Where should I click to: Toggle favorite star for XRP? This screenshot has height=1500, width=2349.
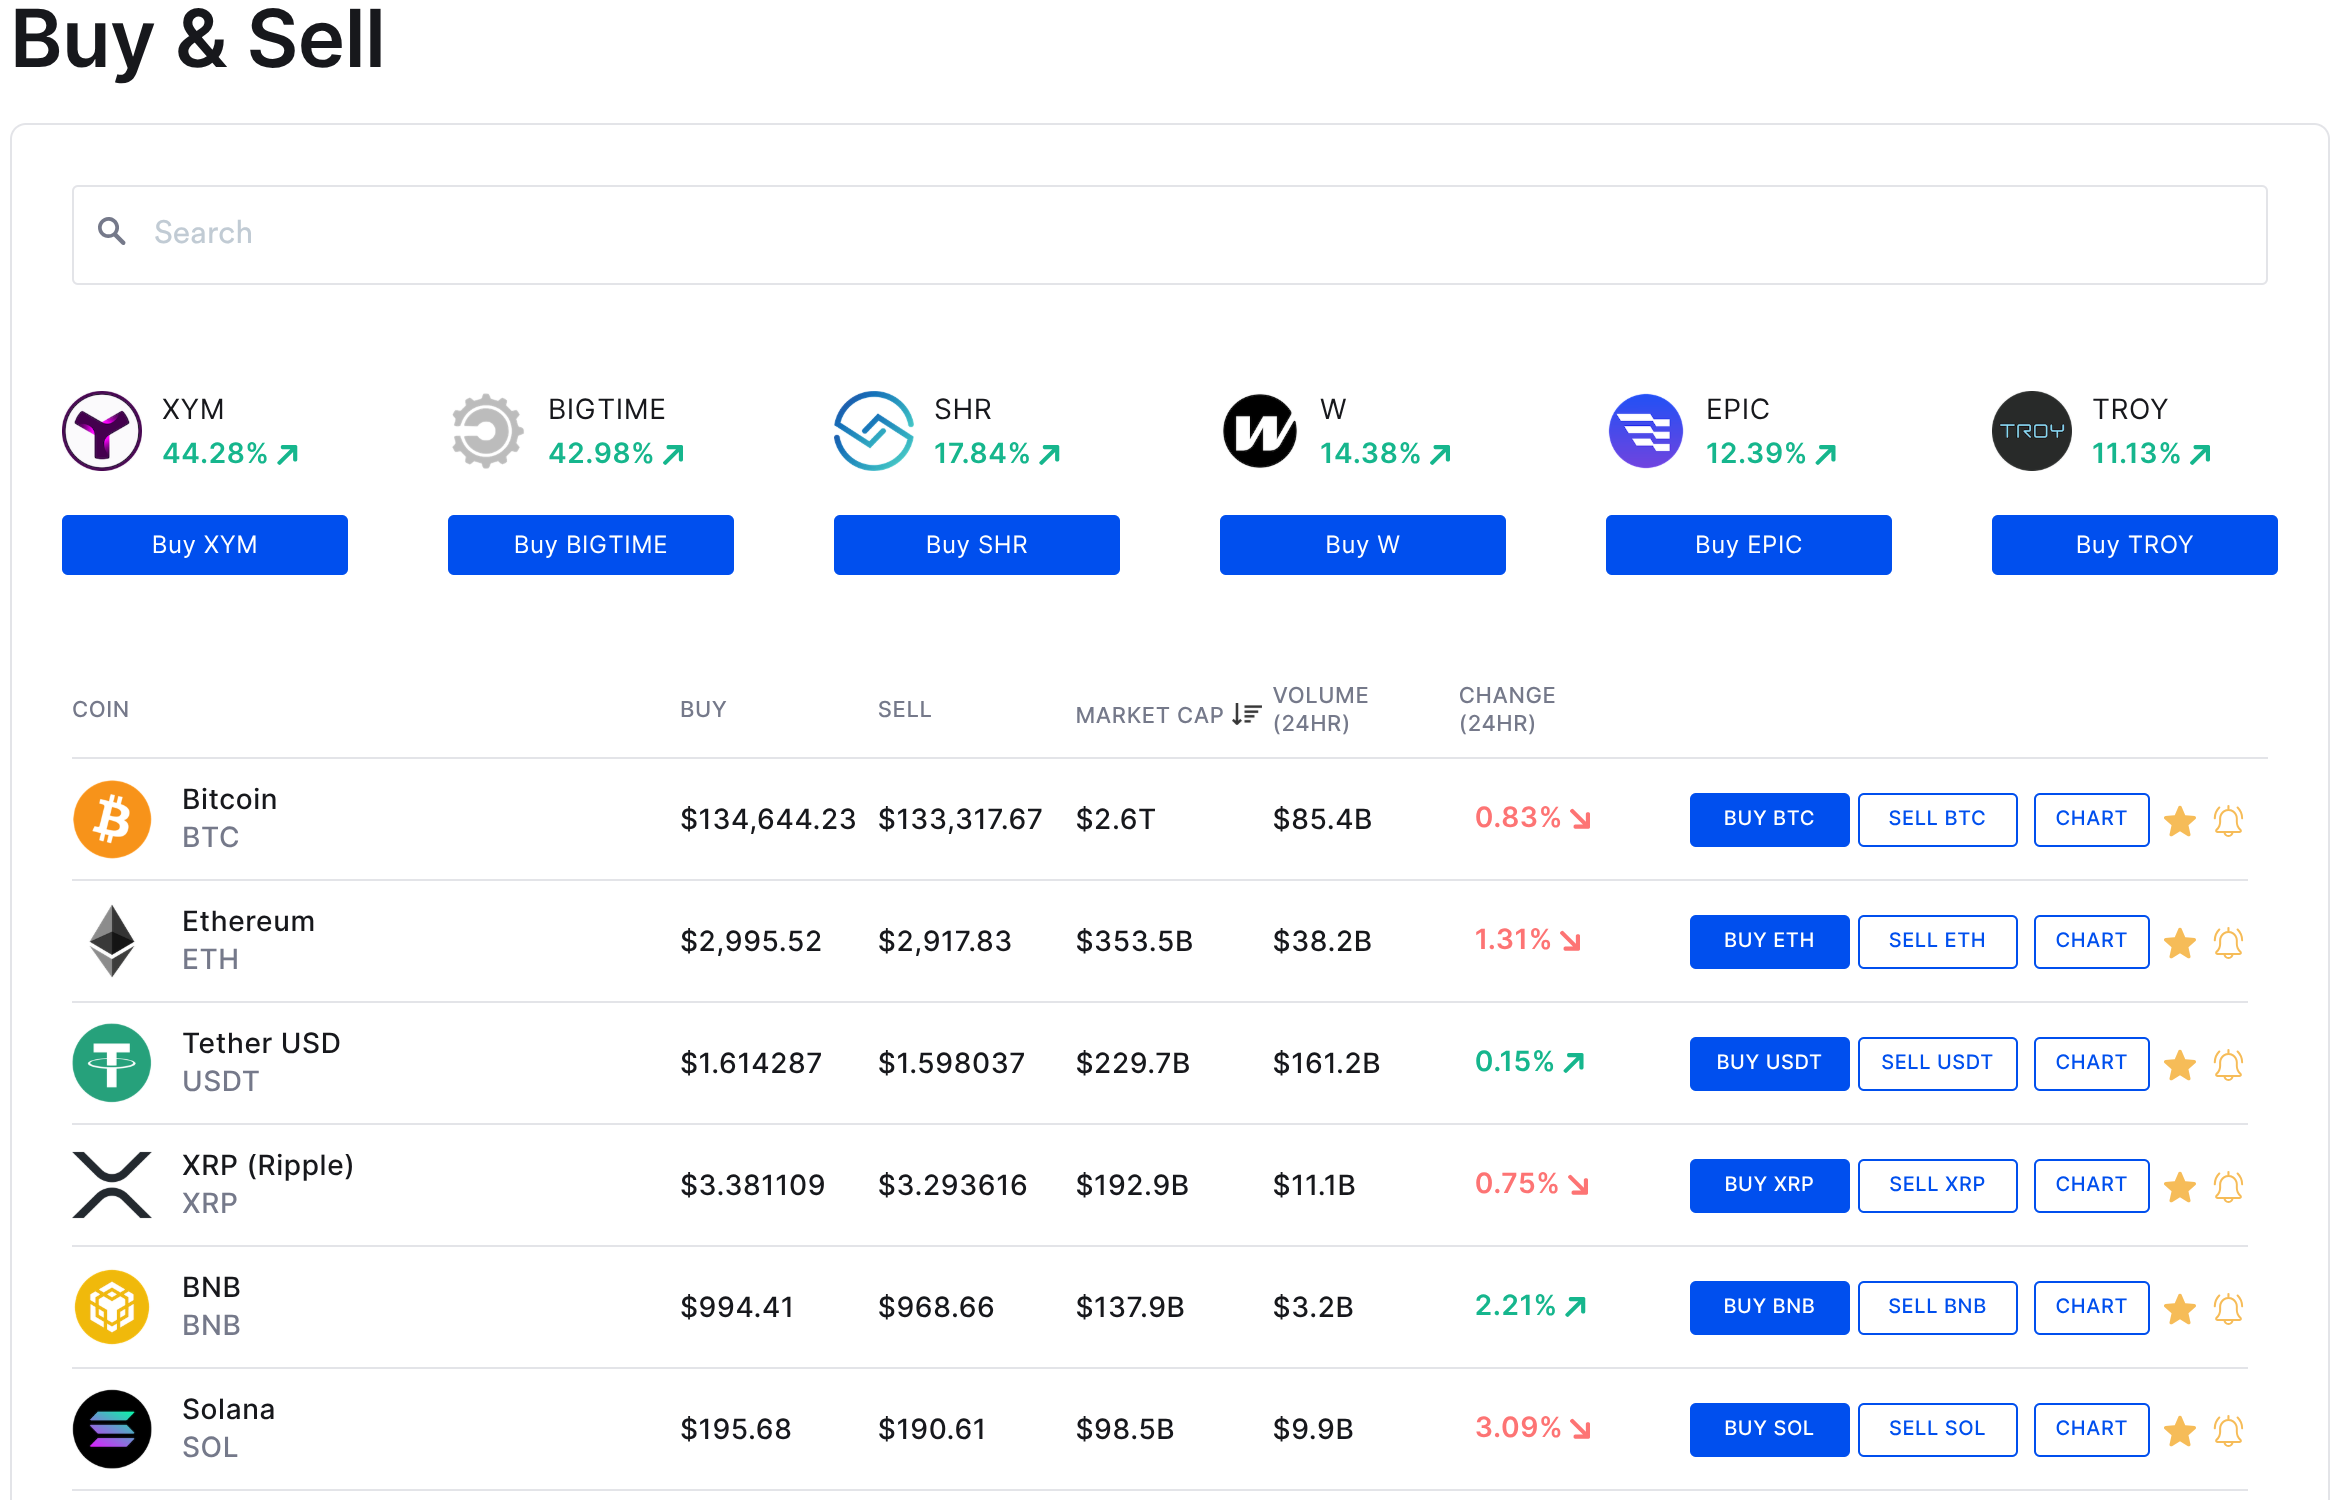click(2180, 1187)
